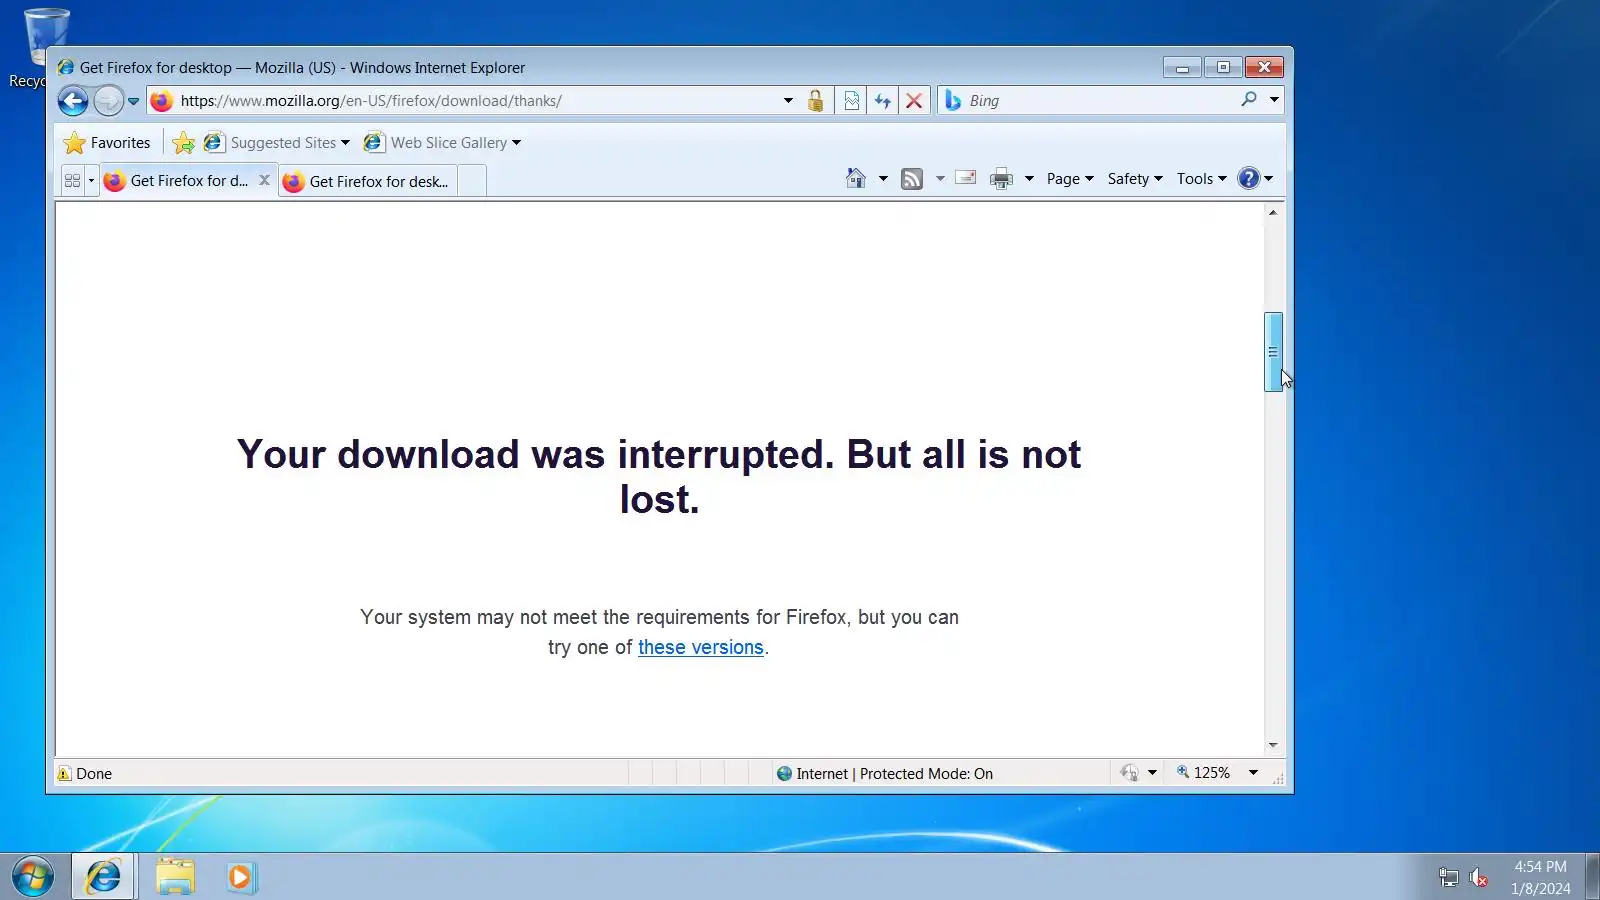
Task: Click the RSS Feeds icon
Action: (912, 179)
